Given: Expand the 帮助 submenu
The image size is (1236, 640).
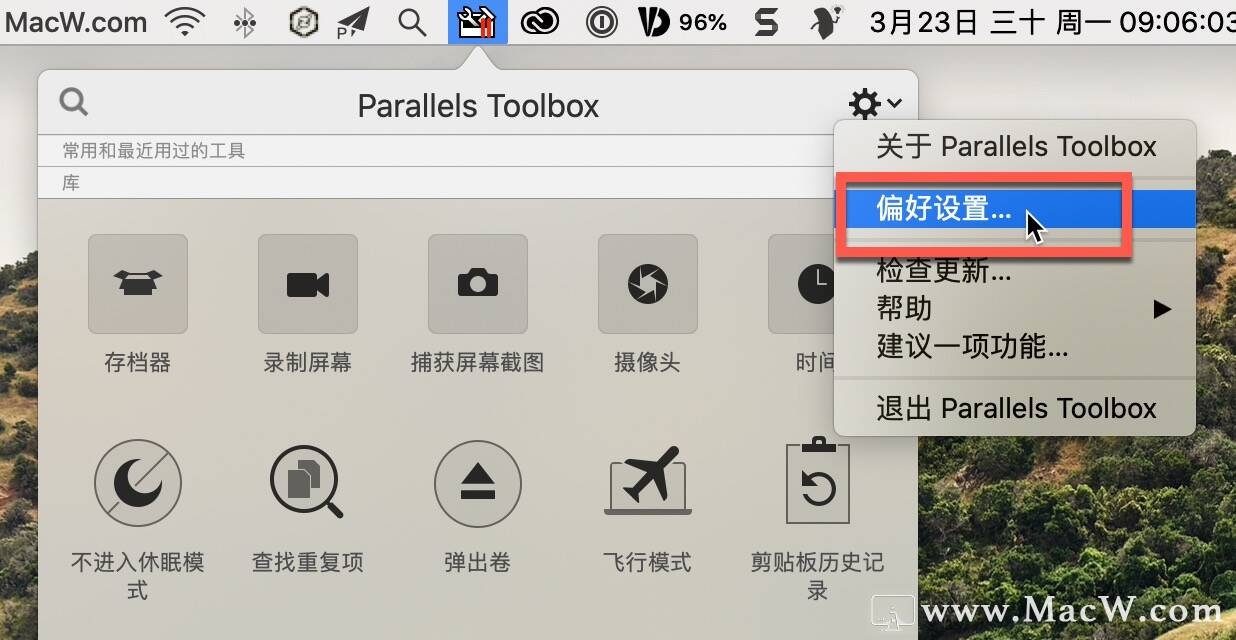Looking at the screenshot, I should (1015, 308).
